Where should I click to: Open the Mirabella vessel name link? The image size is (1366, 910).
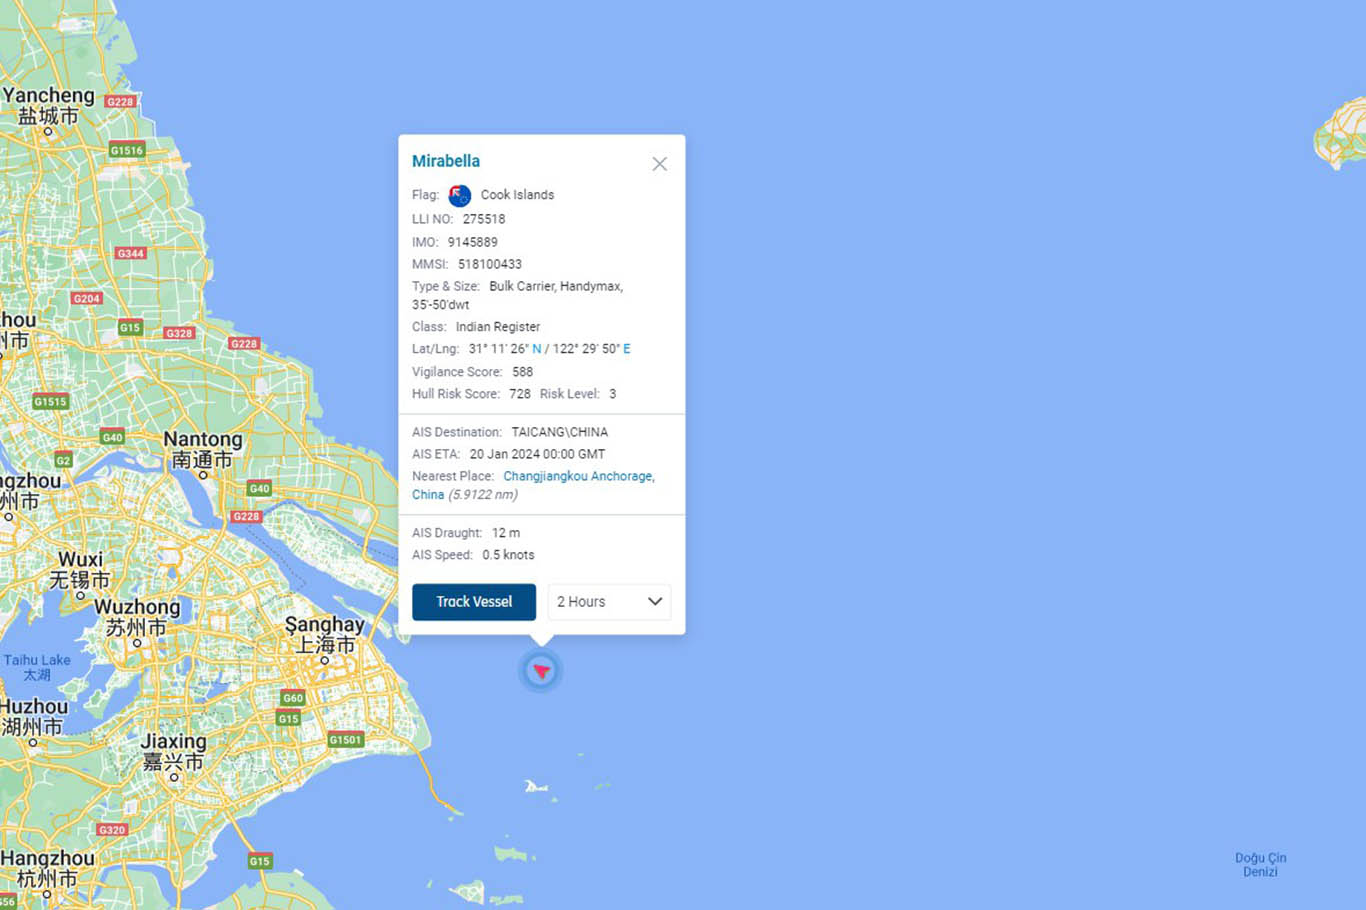(446, 161)
